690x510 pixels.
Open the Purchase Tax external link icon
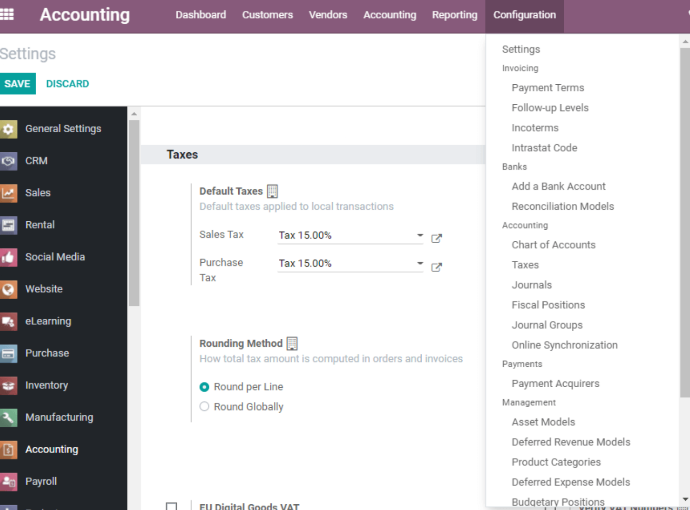pyautogui.click(x=436, y=267)
